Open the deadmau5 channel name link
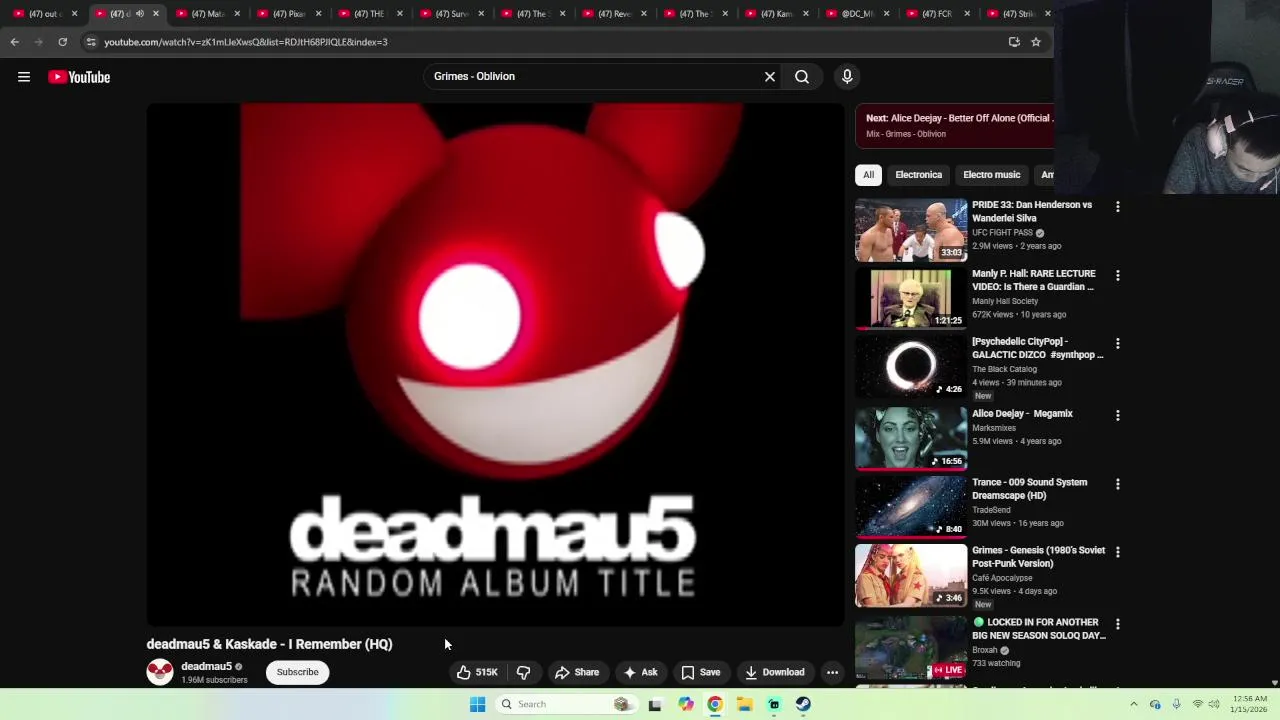The width and height of the screenshot is (1280, 720). coord(206,666)
